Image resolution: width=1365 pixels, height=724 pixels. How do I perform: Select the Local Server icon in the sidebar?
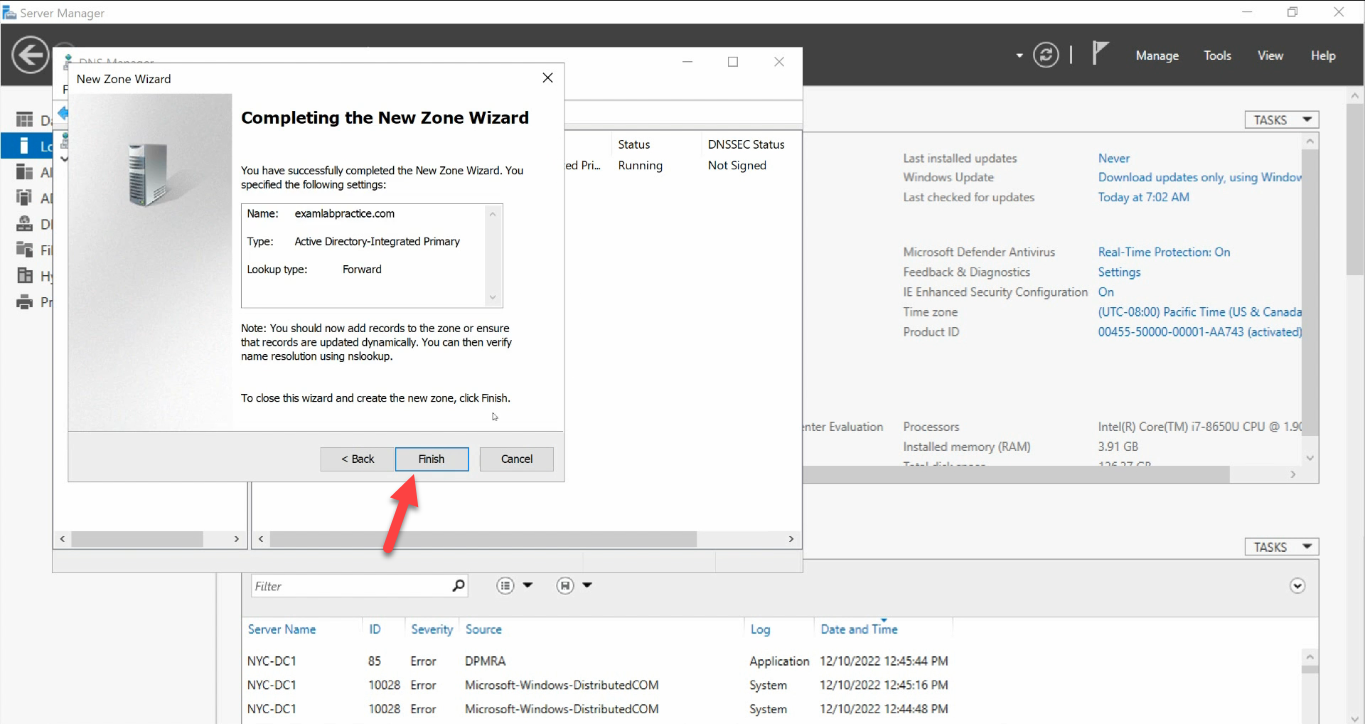[23, 146]
